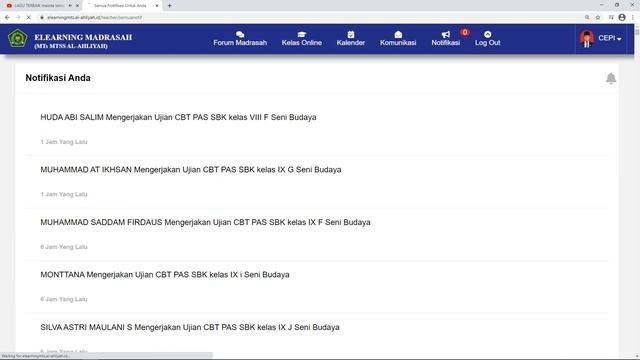Click the Notifikasi megaphone icon
This screenshot has height=360, width=640.
(446, 34)
